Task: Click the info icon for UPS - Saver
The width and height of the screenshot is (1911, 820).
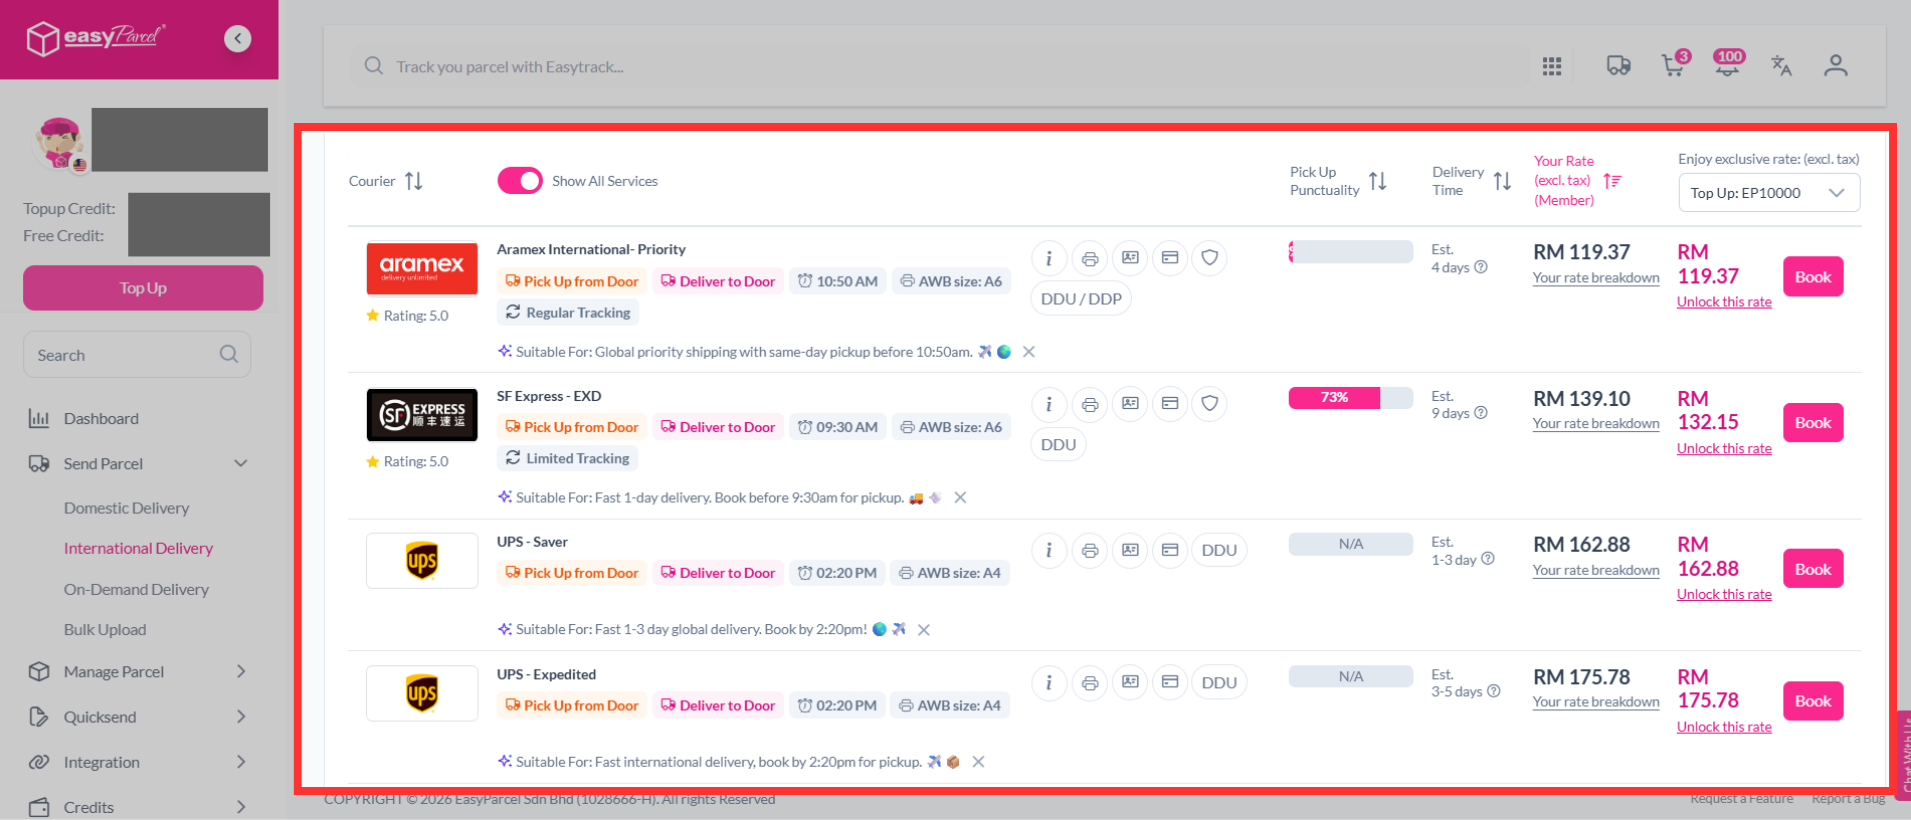Action: click(1049, 550)
